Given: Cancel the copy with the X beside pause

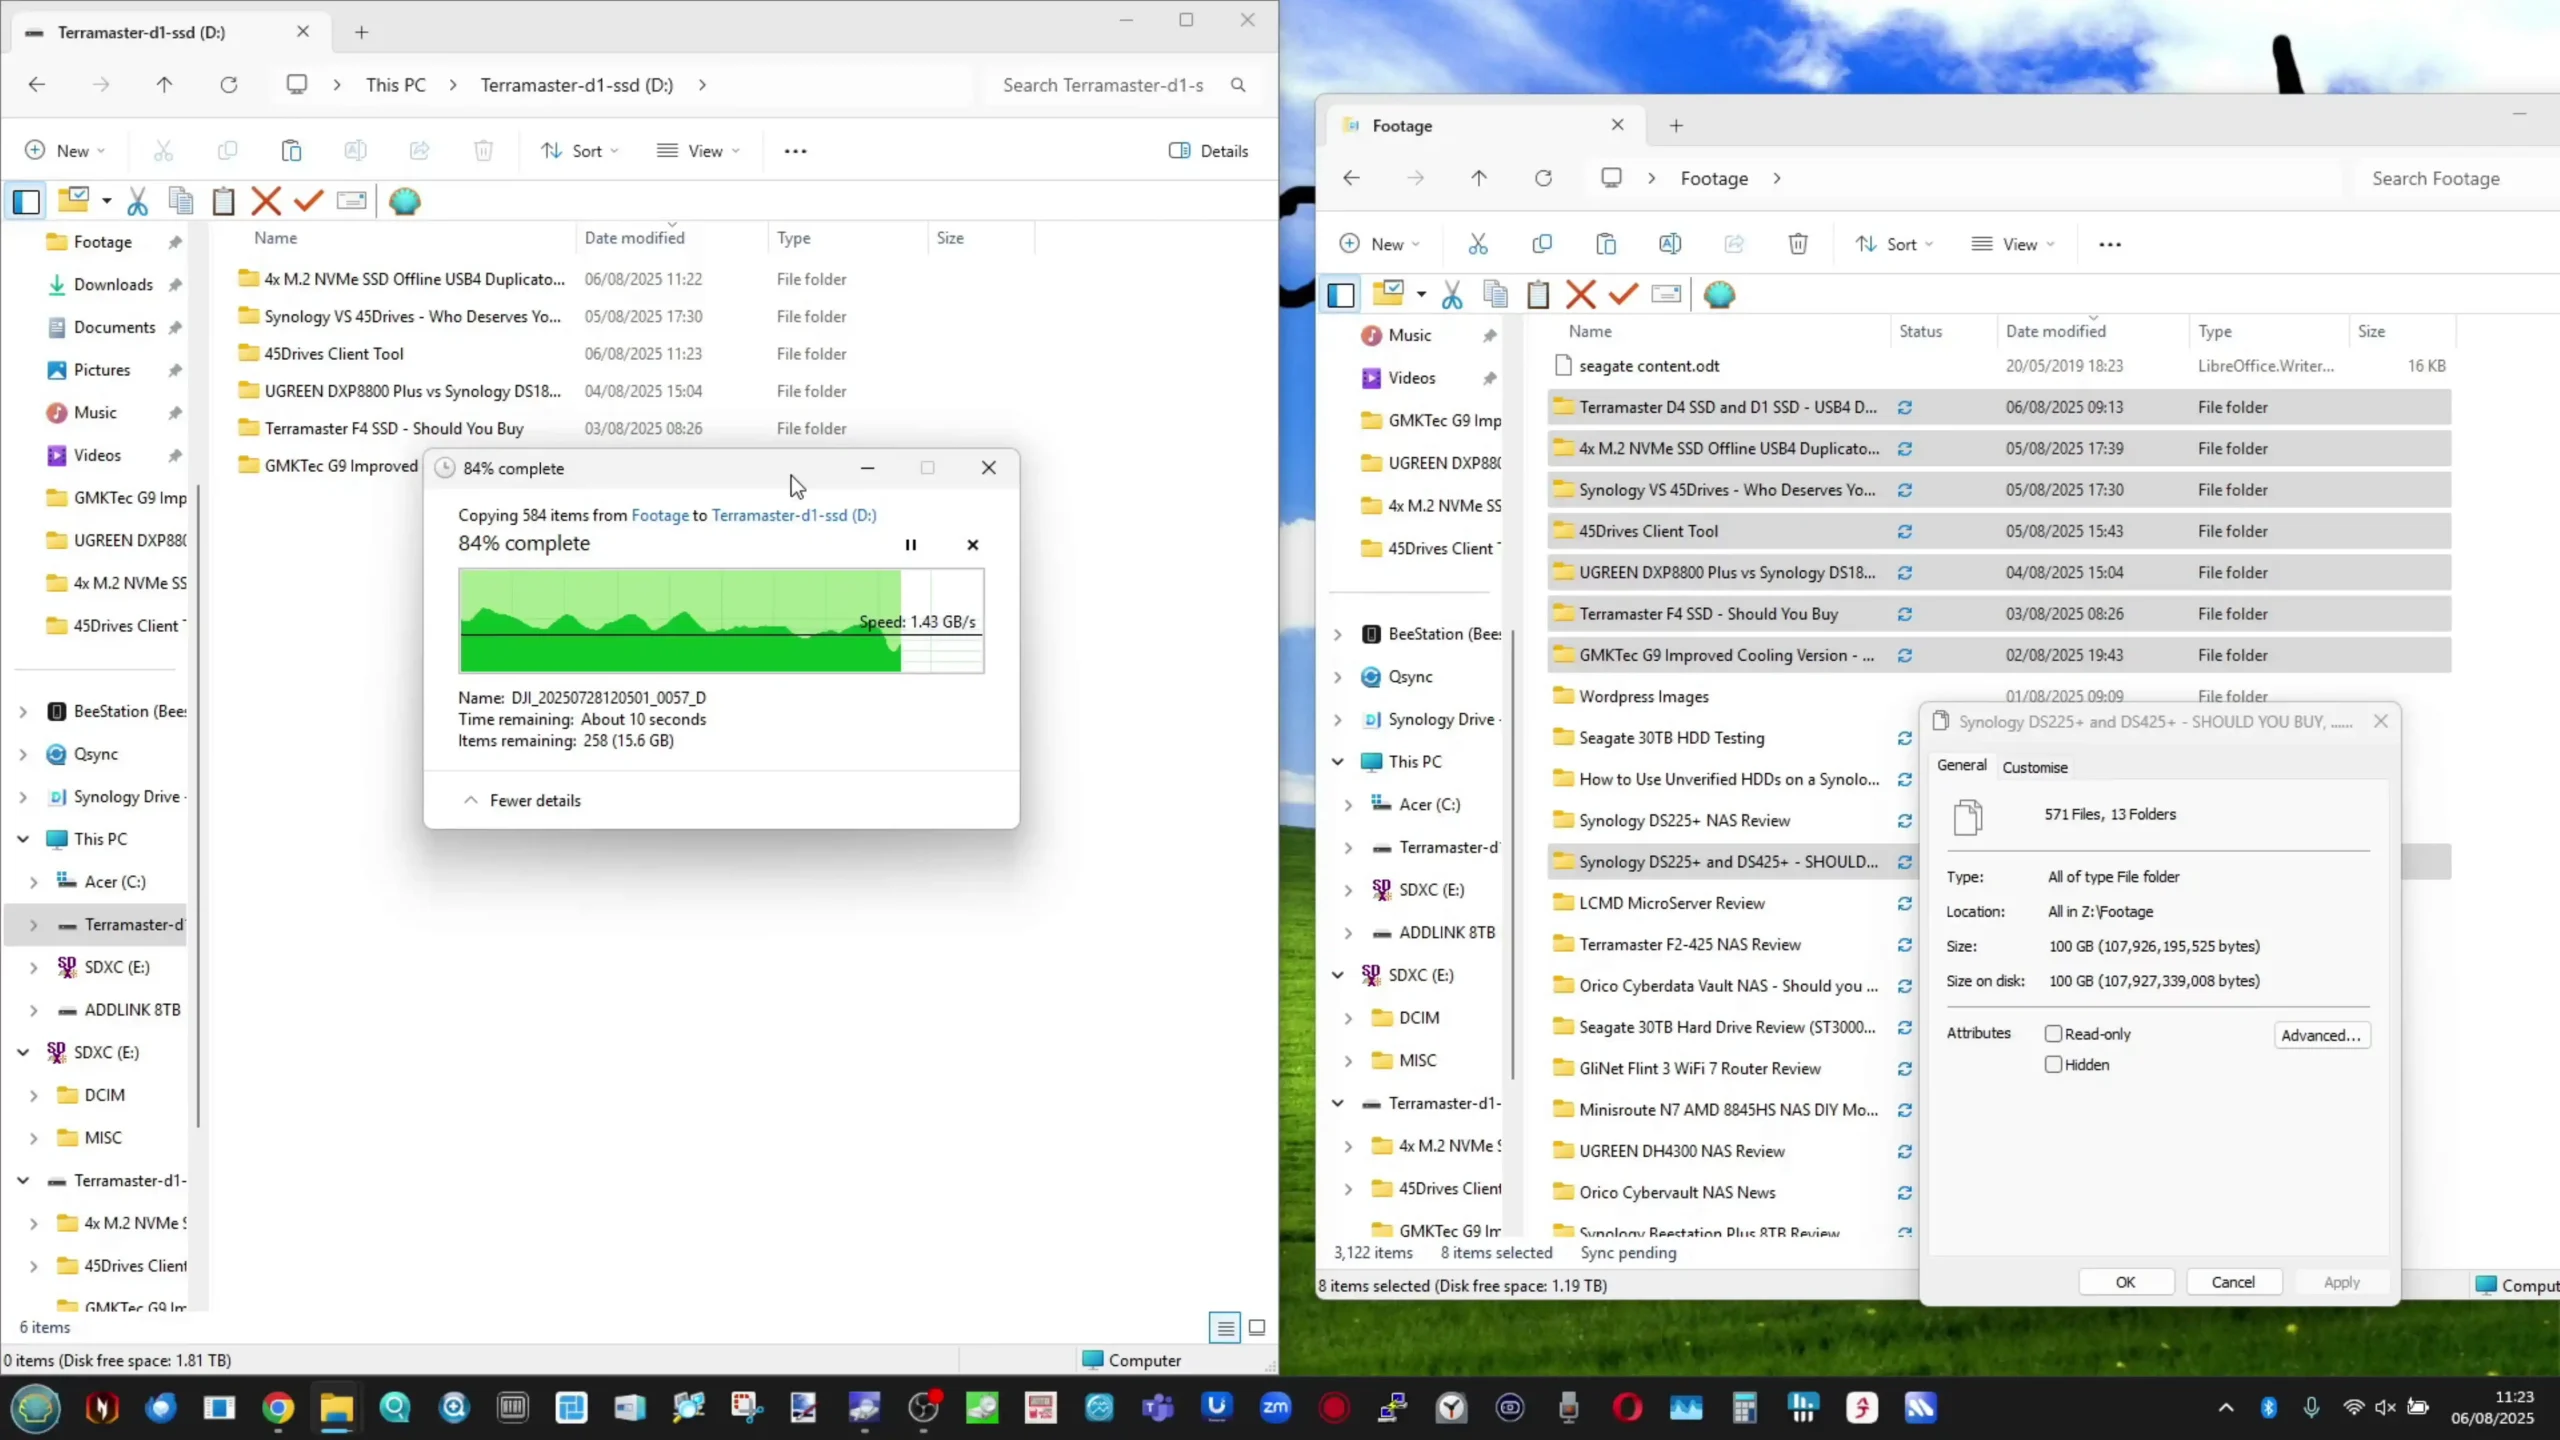Looking at the screenshot, I should pos(972,545).
